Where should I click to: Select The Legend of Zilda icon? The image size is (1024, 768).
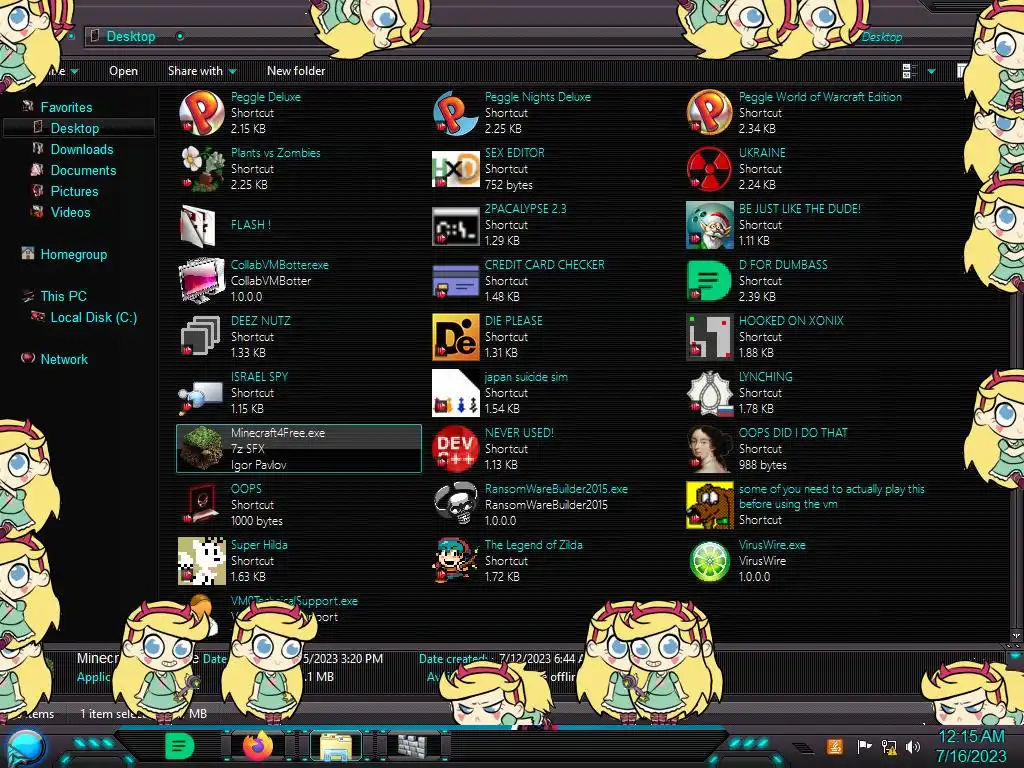(x=456, y=561)
